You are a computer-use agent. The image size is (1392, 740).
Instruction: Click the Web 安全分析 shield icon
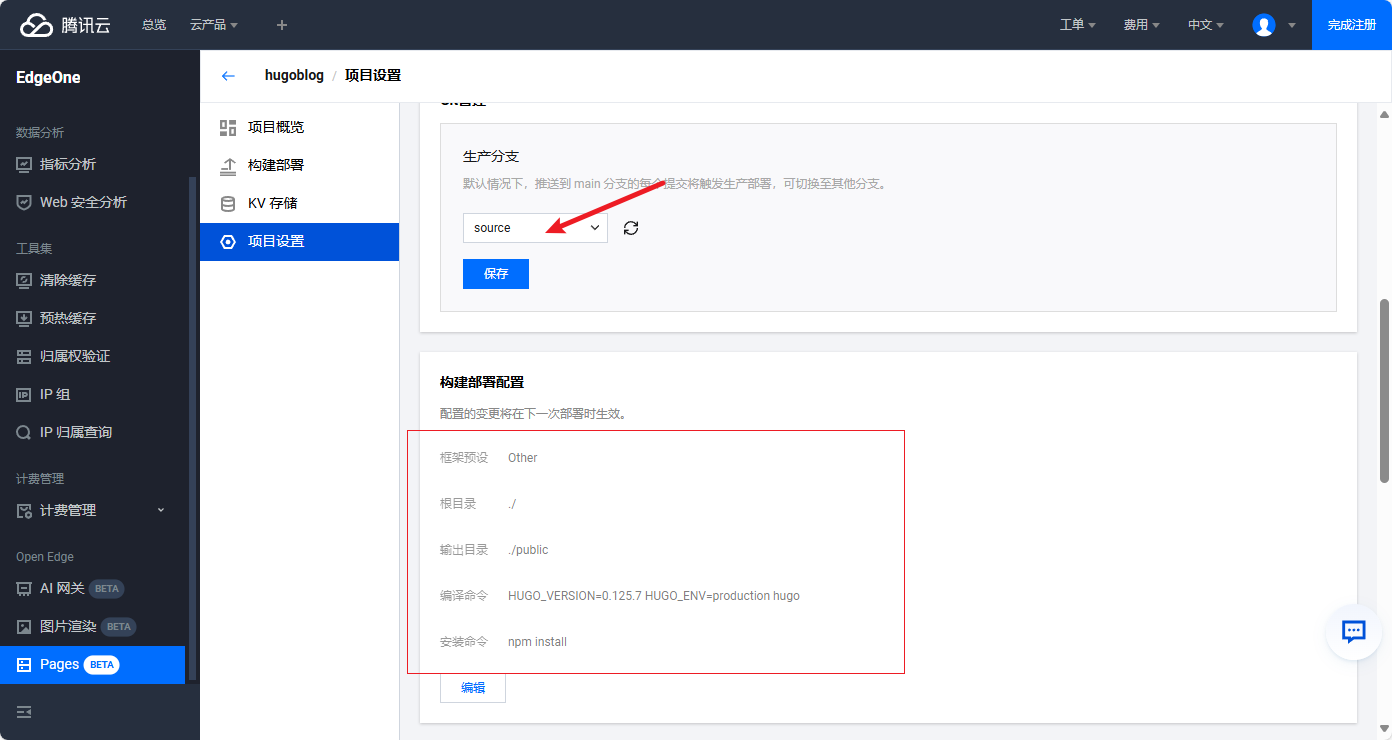[24, 202]
